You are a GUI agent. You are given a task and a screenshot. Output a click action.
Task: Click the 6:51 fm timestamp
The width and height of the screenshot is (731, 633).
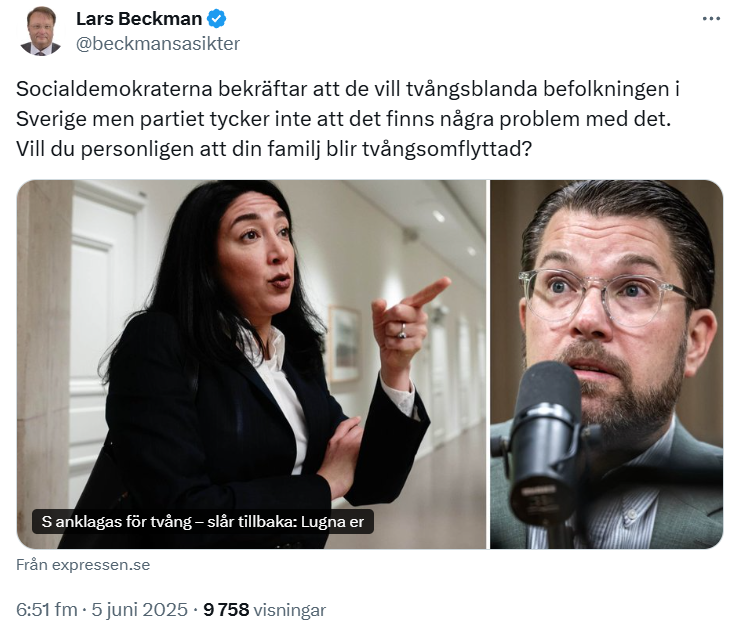coord(47,609)
